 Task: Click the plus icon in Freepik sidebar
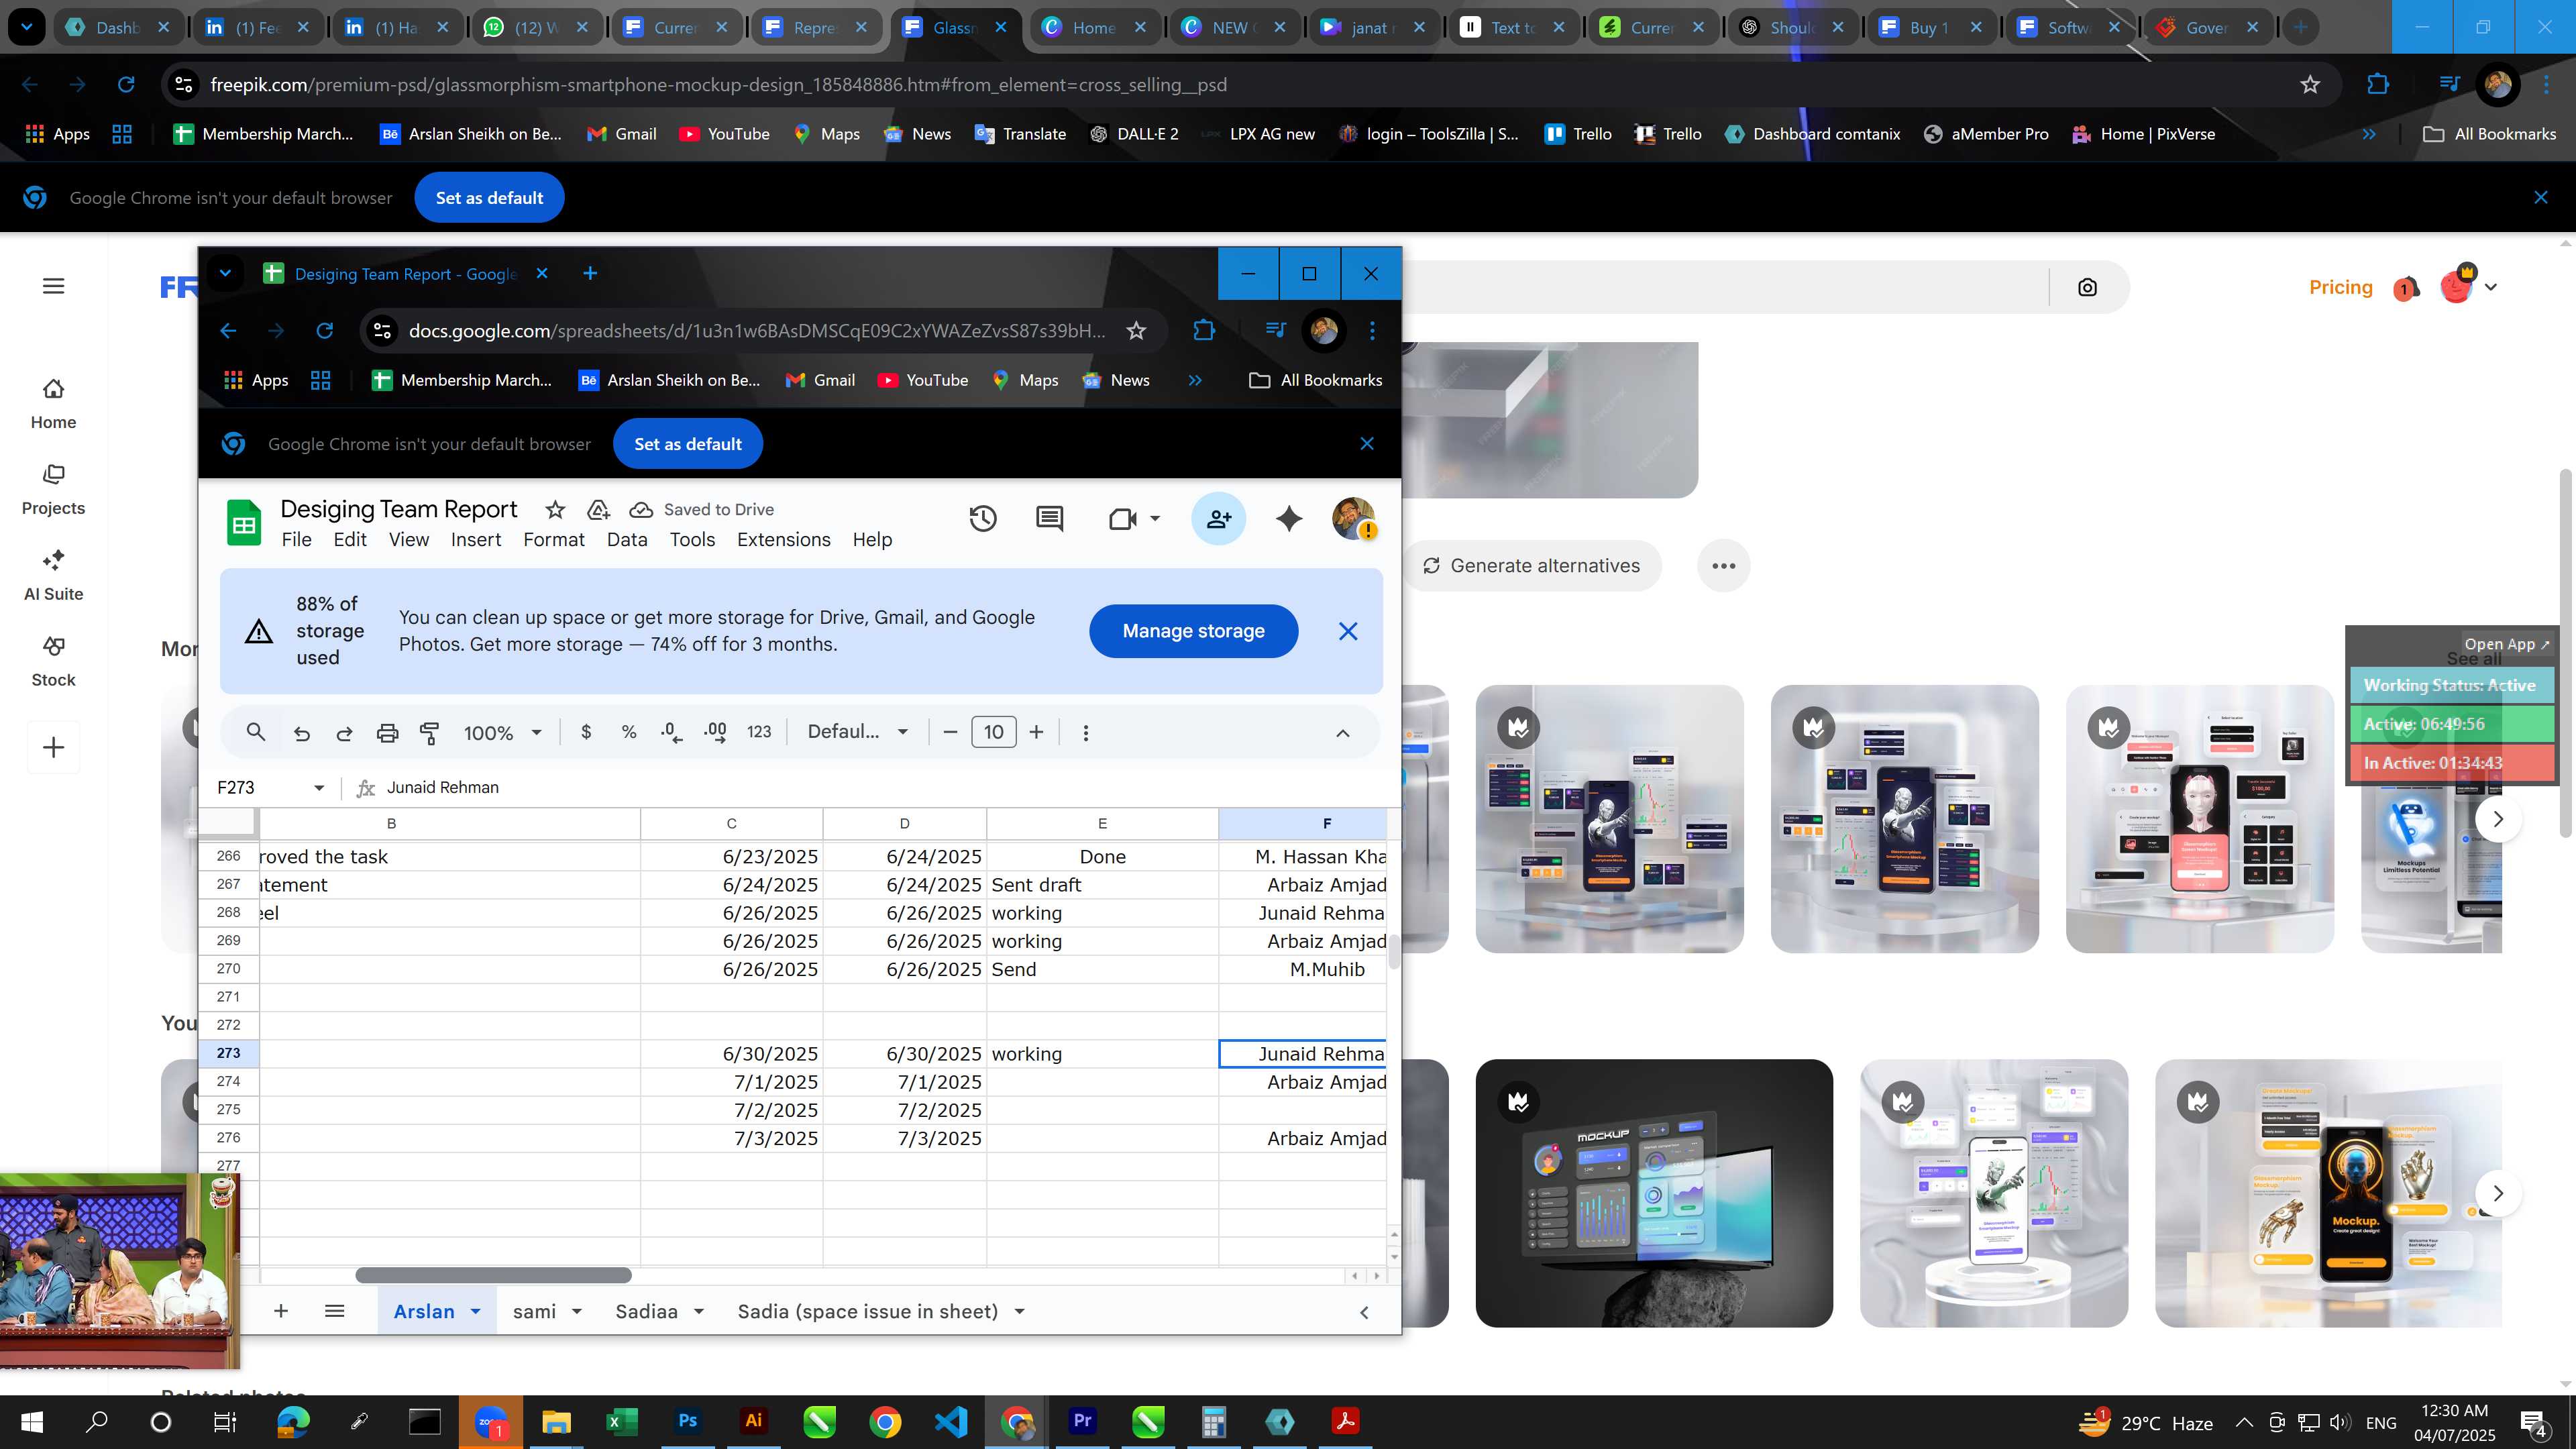pos(54,747)
